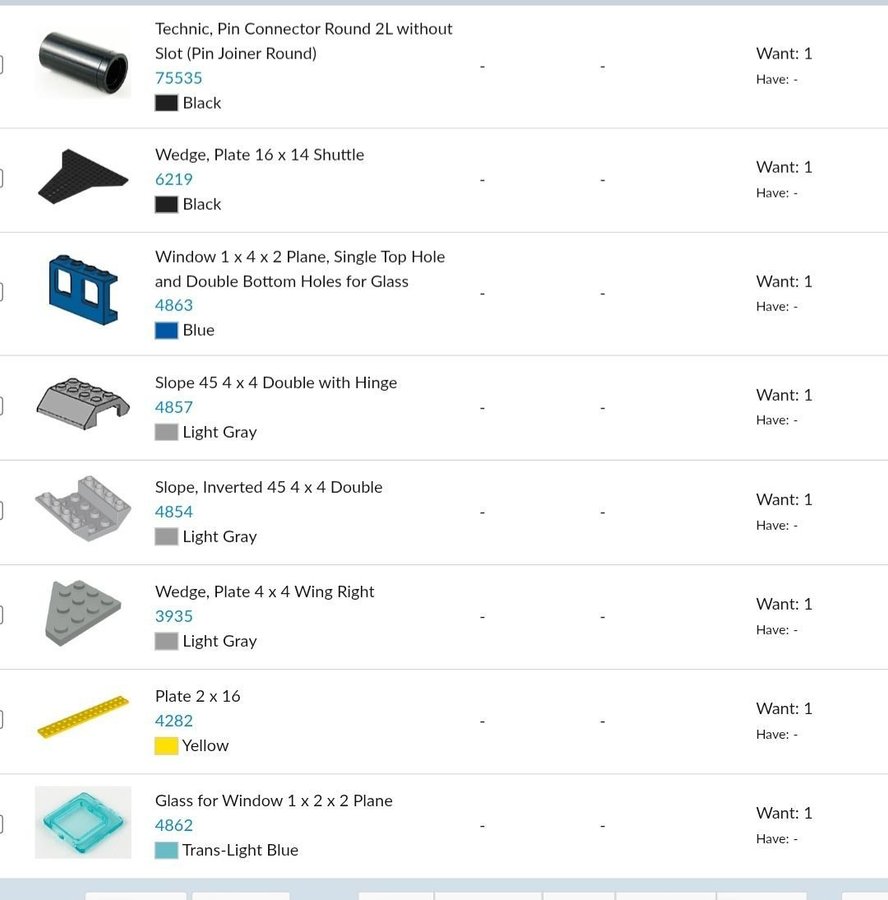Check the box for the Plate 2 x 16 row
This screenshot has height=900, width=888.
coord(1,719)
